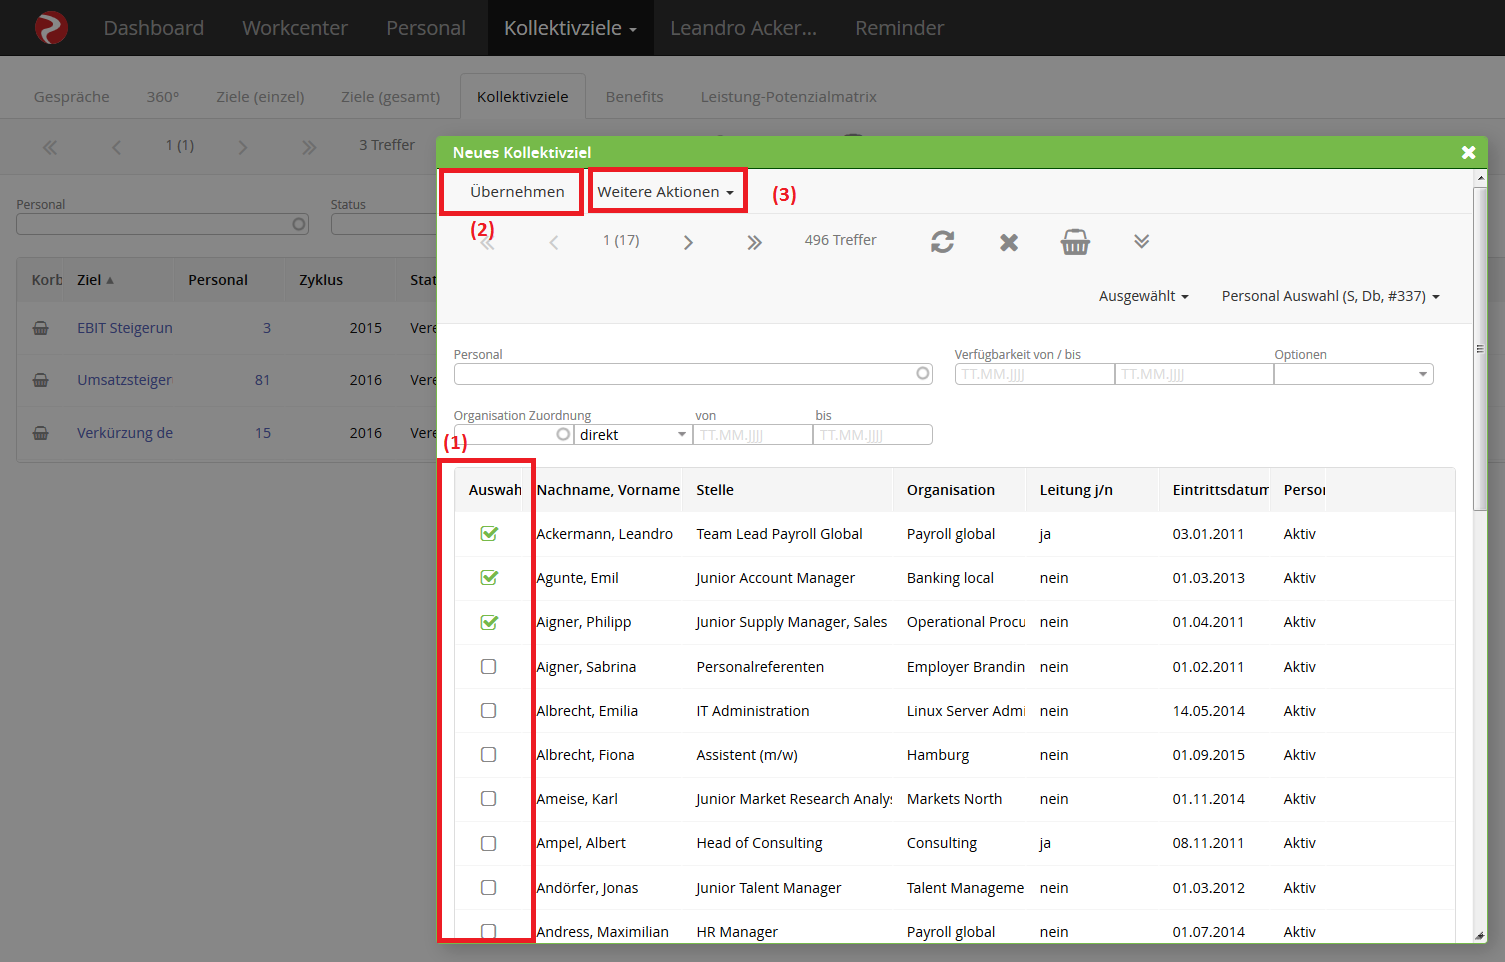Viewport: 1505px width, 962px height.
Task: Open lookup circle in background Personal filter
Action: (298, 224)
